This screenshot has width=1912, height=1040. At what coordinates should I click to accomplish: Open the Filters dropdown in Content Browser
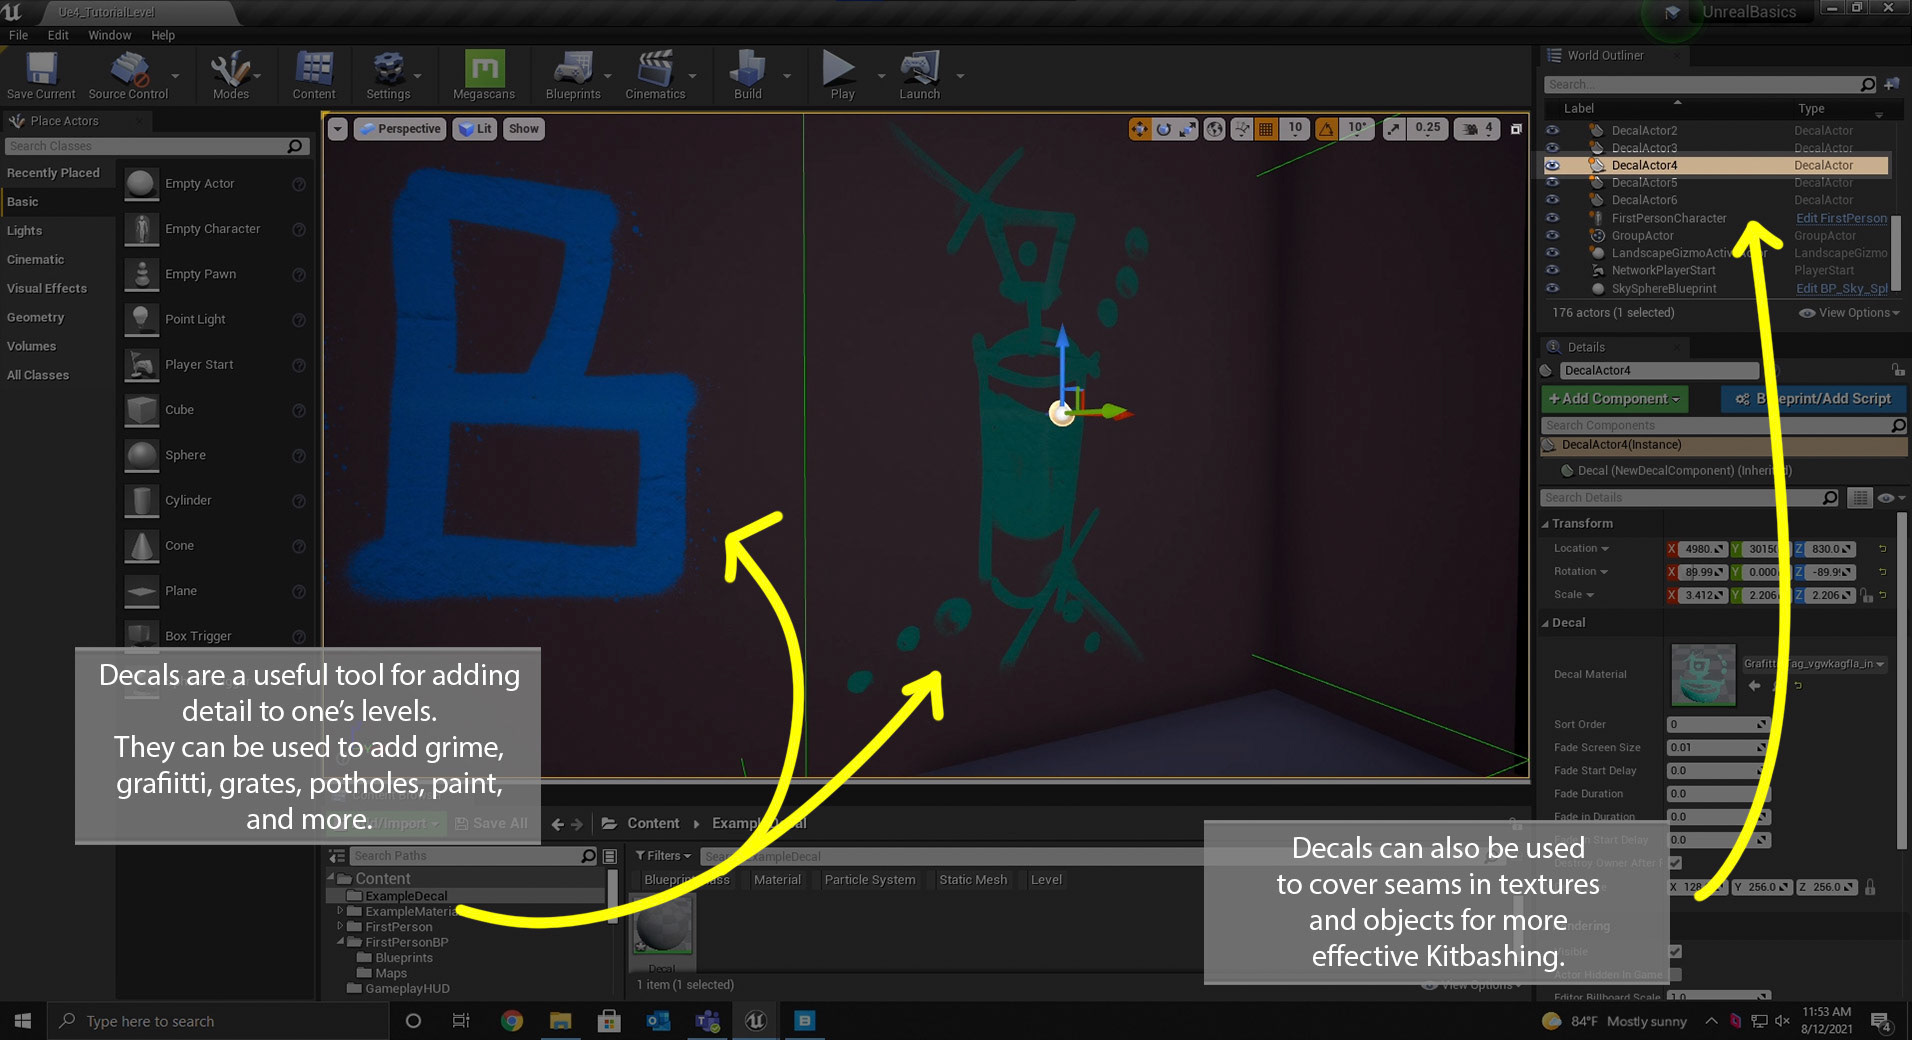point(663,856)
